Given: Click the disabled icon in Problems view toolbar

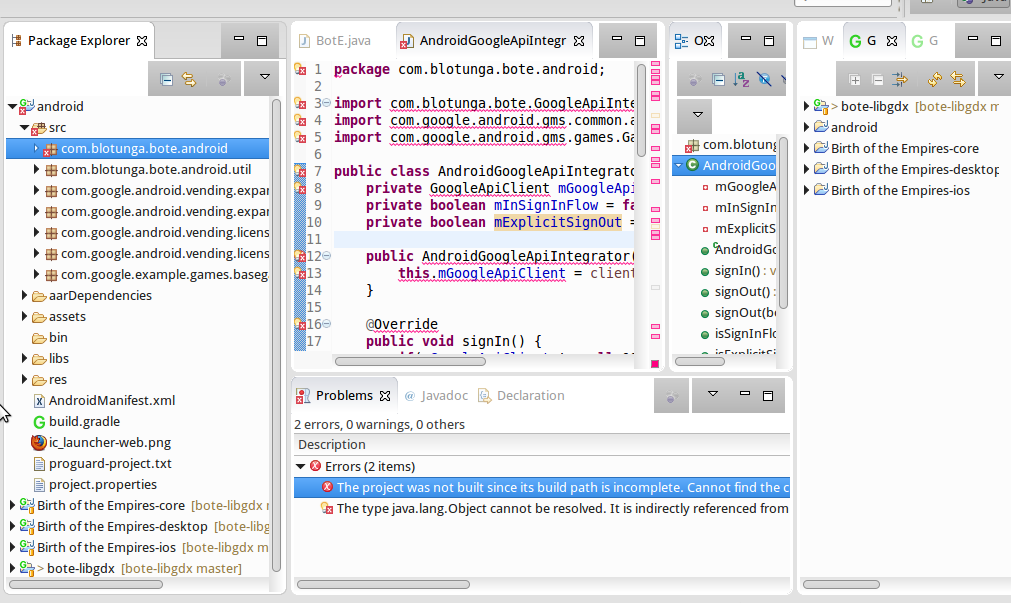Looking at the screenshot, I should point(671,396).
